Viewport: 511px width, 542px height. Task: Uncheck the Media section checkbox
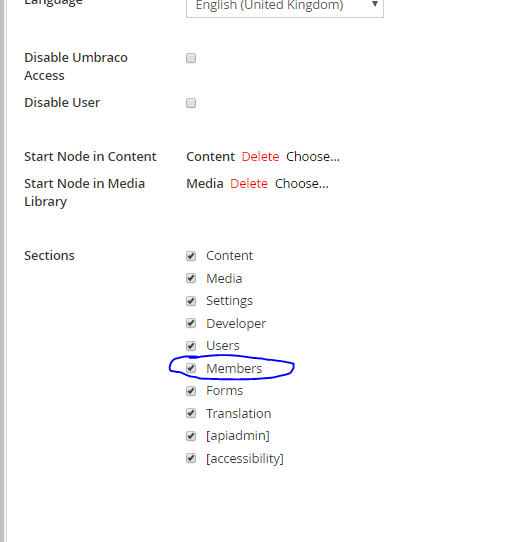tap(191, 278)
